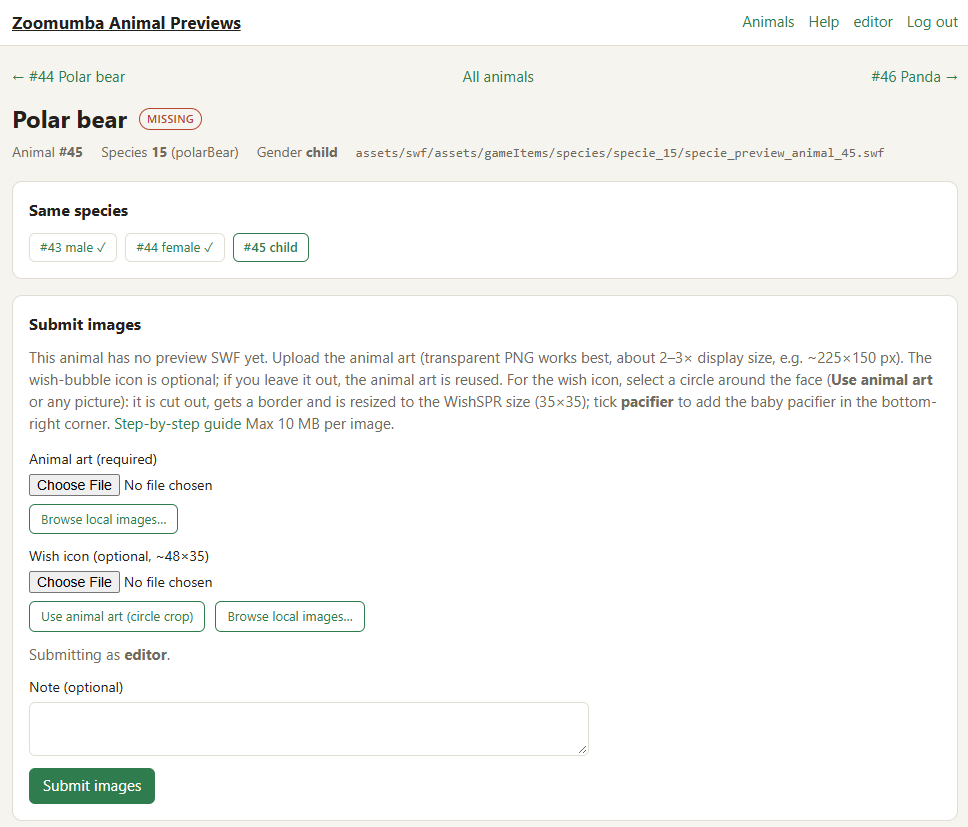Screen dimensions: 968x827
Task: Click Use animal art (circle crop)
Action: tap(117, 617)
